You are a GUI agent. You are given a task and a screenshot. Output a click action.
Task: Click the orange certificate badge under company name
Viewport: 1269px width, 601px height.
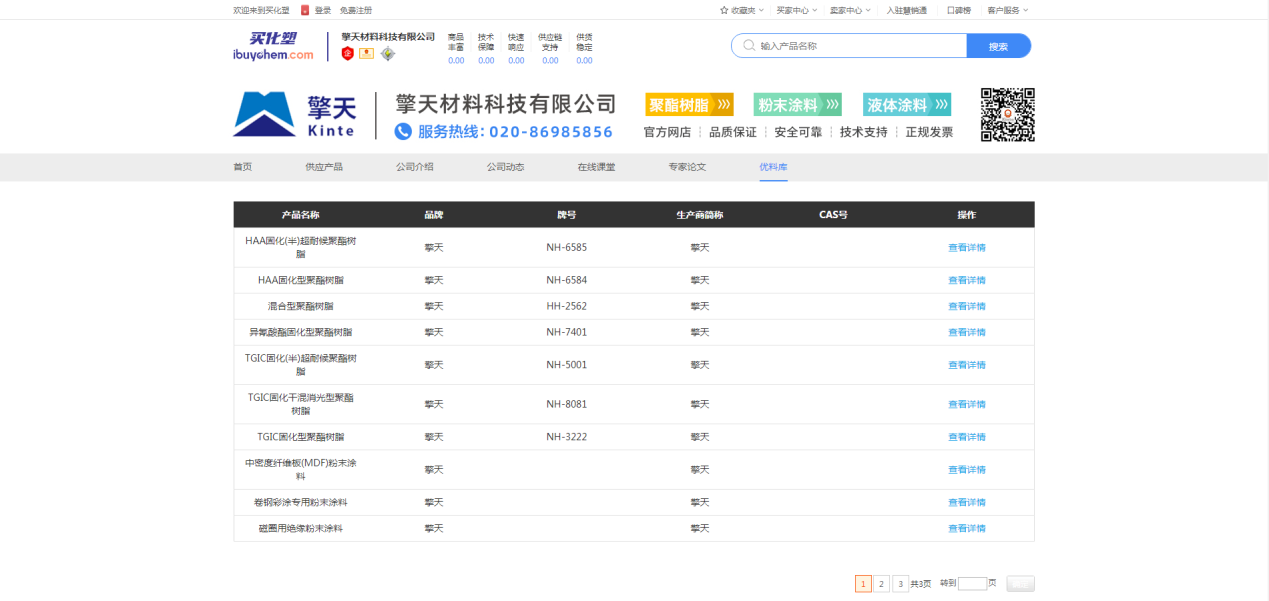[x=367, y=54]
